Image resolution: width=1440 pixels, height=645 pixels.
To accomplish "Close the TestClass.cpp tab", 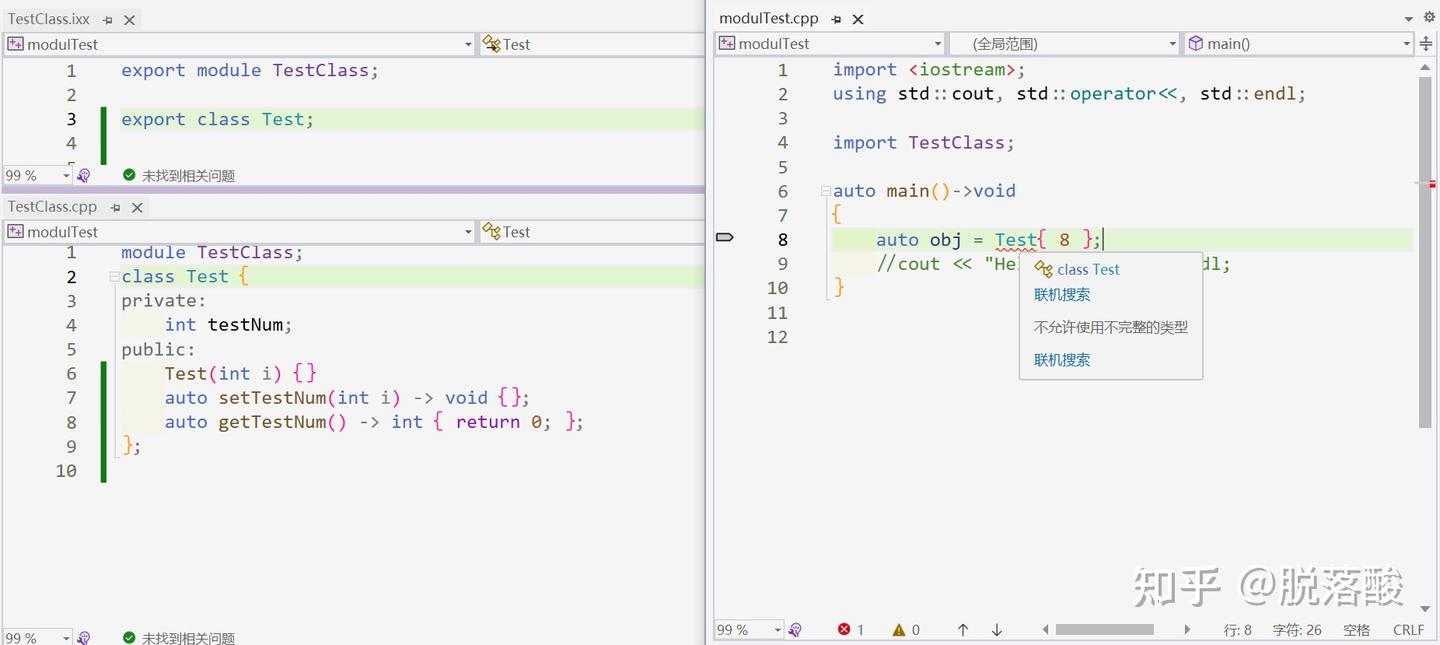I will (x=137, y=207).
